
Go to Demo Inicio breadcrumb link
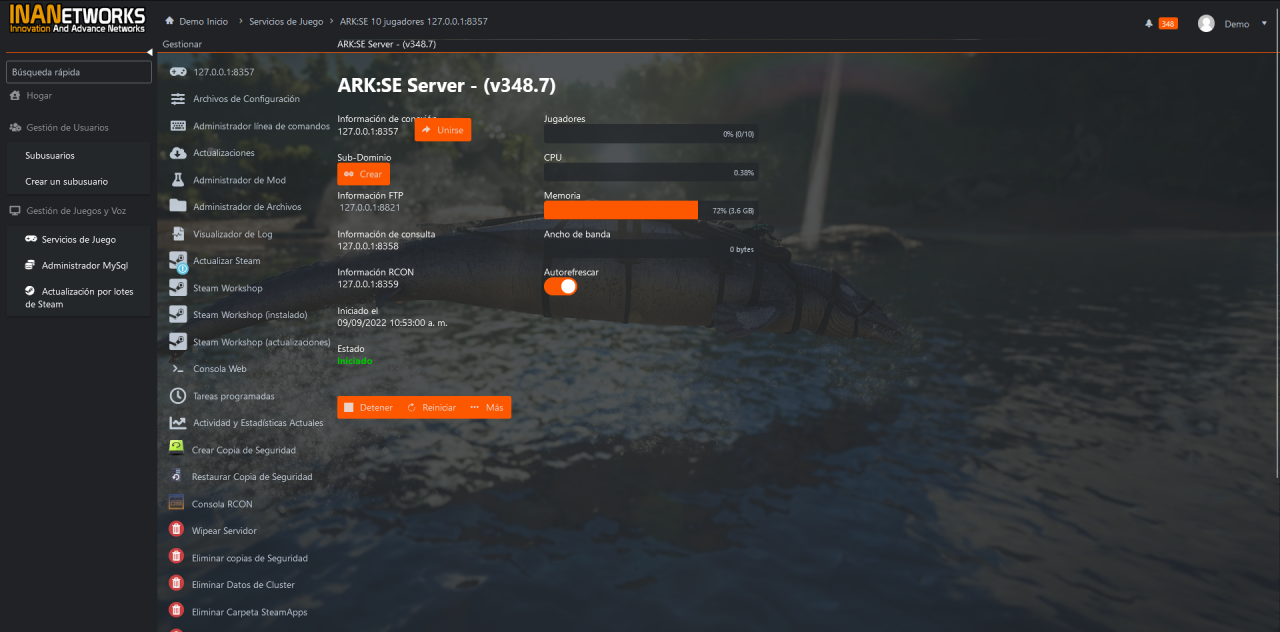(x=202, y=21)
